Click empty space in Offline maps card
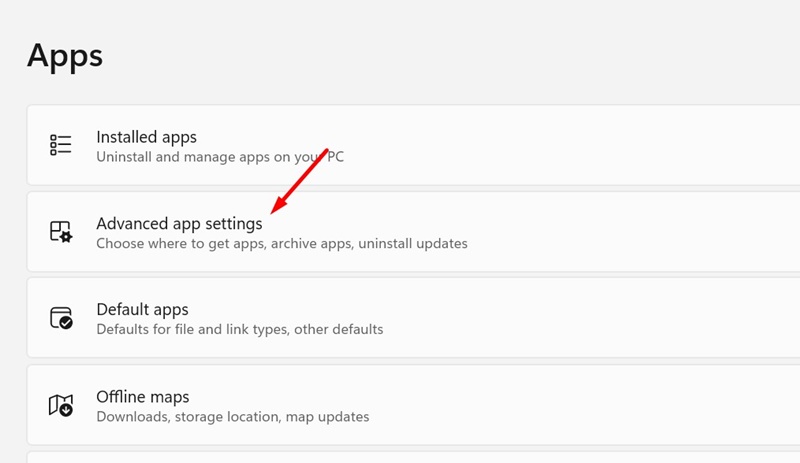The width and height of the screenshot is (800, 463). (x=600, y=405)
